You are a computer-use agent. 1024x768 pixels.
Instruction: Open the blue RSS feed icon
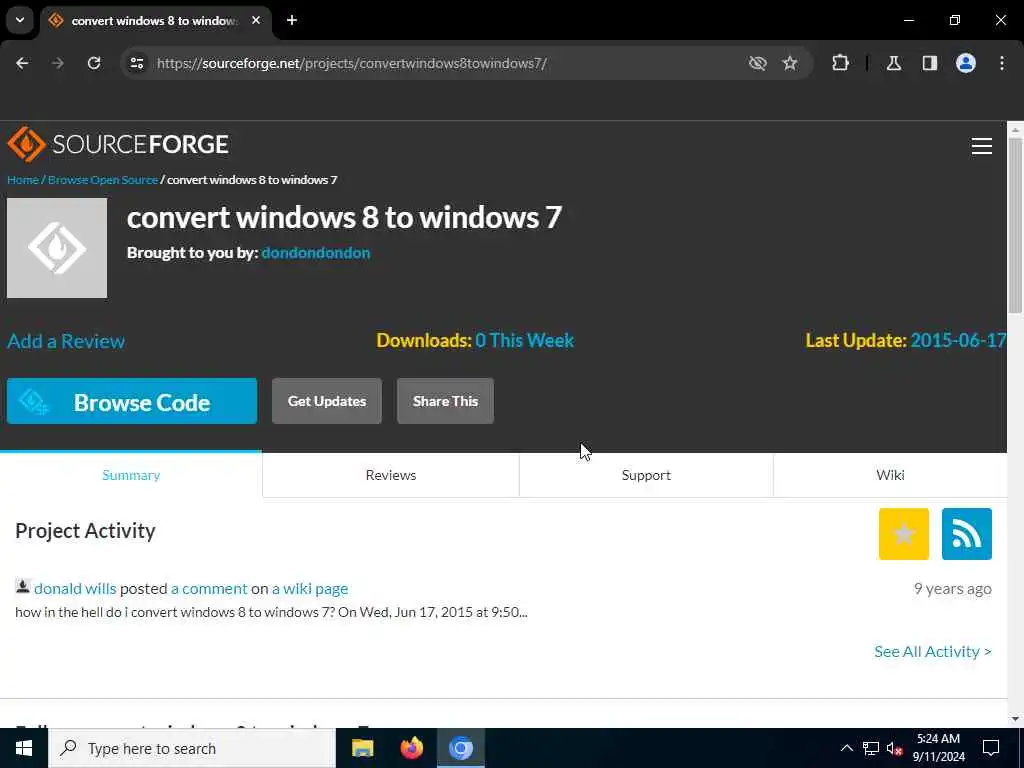pos(967,534)
